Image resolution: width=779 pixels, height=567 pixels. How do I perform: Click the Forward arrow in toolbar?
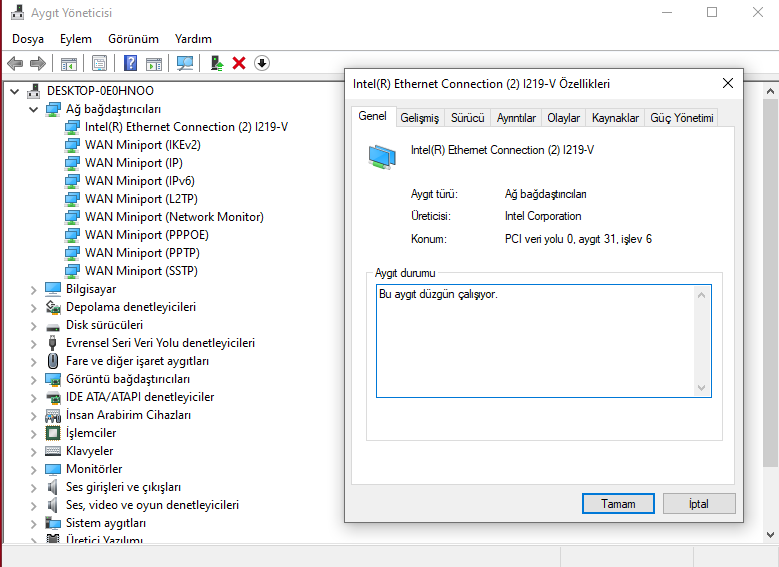(x=38, y=64)
